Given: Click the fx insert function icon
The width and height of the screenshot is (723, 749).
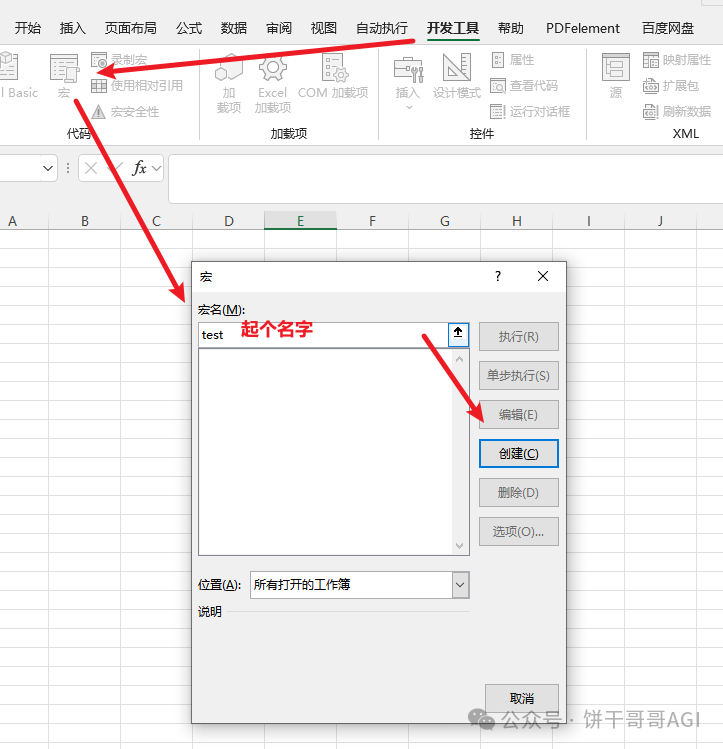Looking at the screenshot, I should click(139, 168).
